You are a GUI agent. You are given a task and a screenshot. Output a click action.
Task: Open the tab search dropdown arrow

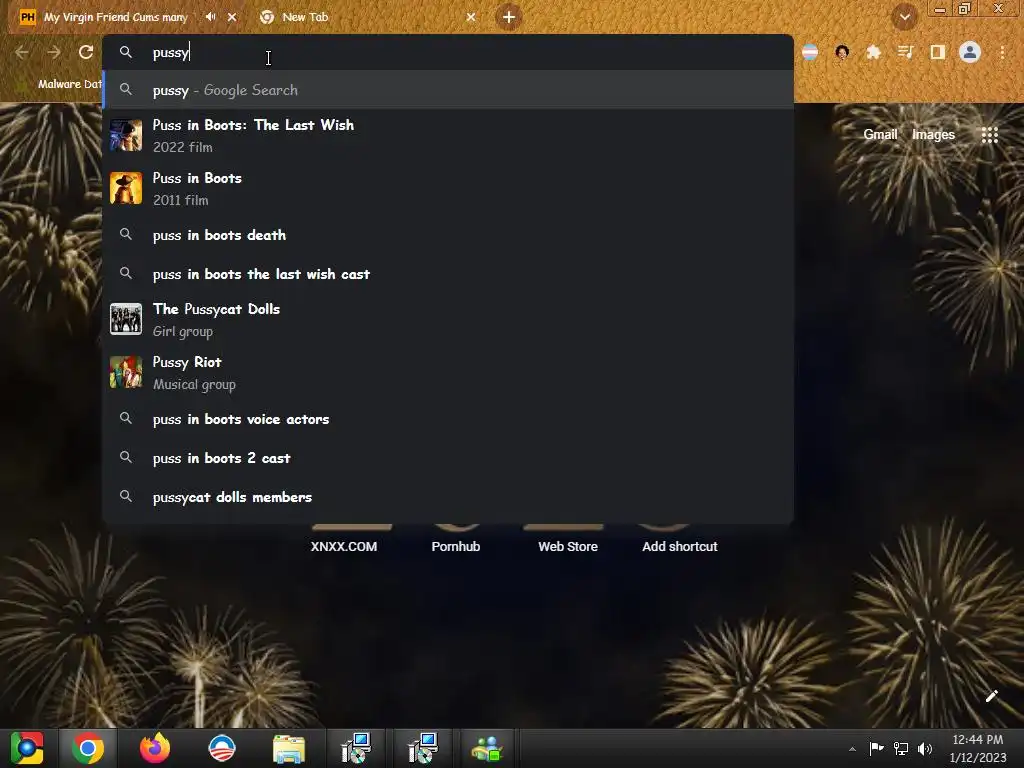904,17
